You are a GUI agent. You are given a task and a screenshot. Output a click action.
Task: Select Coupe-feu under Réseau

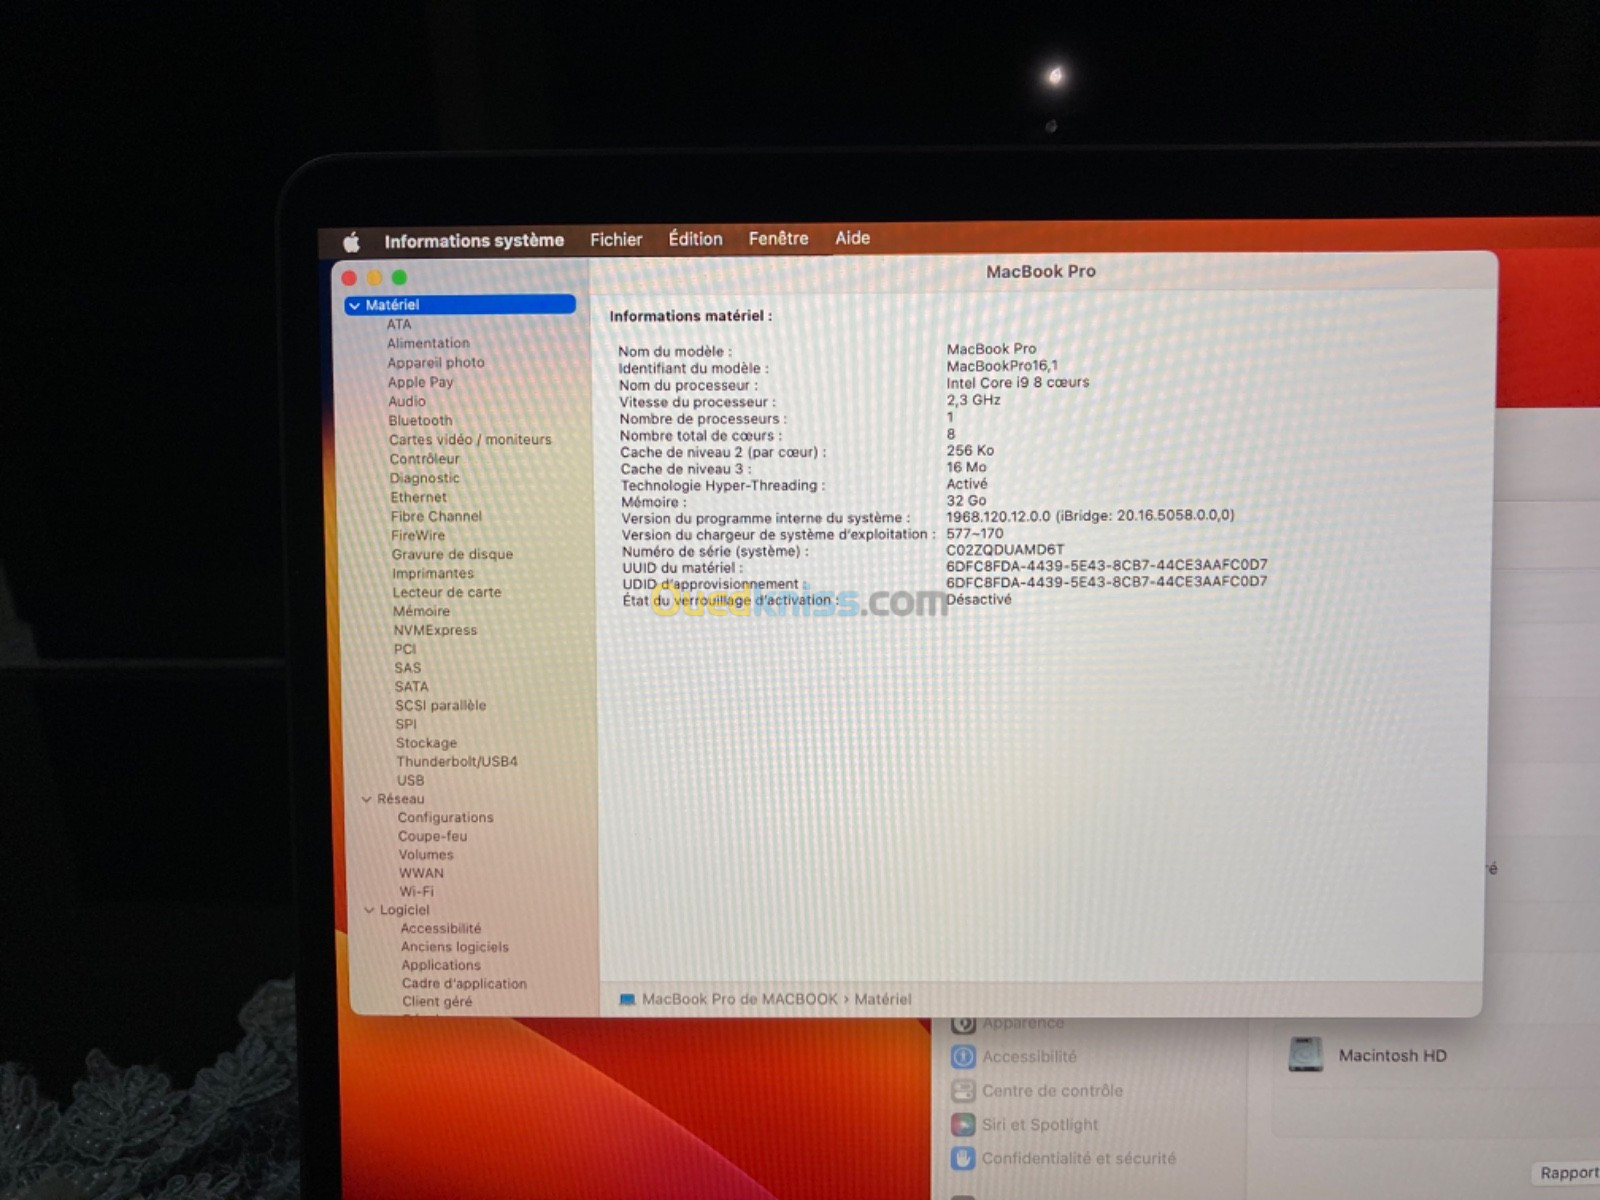tap(433, 836)
